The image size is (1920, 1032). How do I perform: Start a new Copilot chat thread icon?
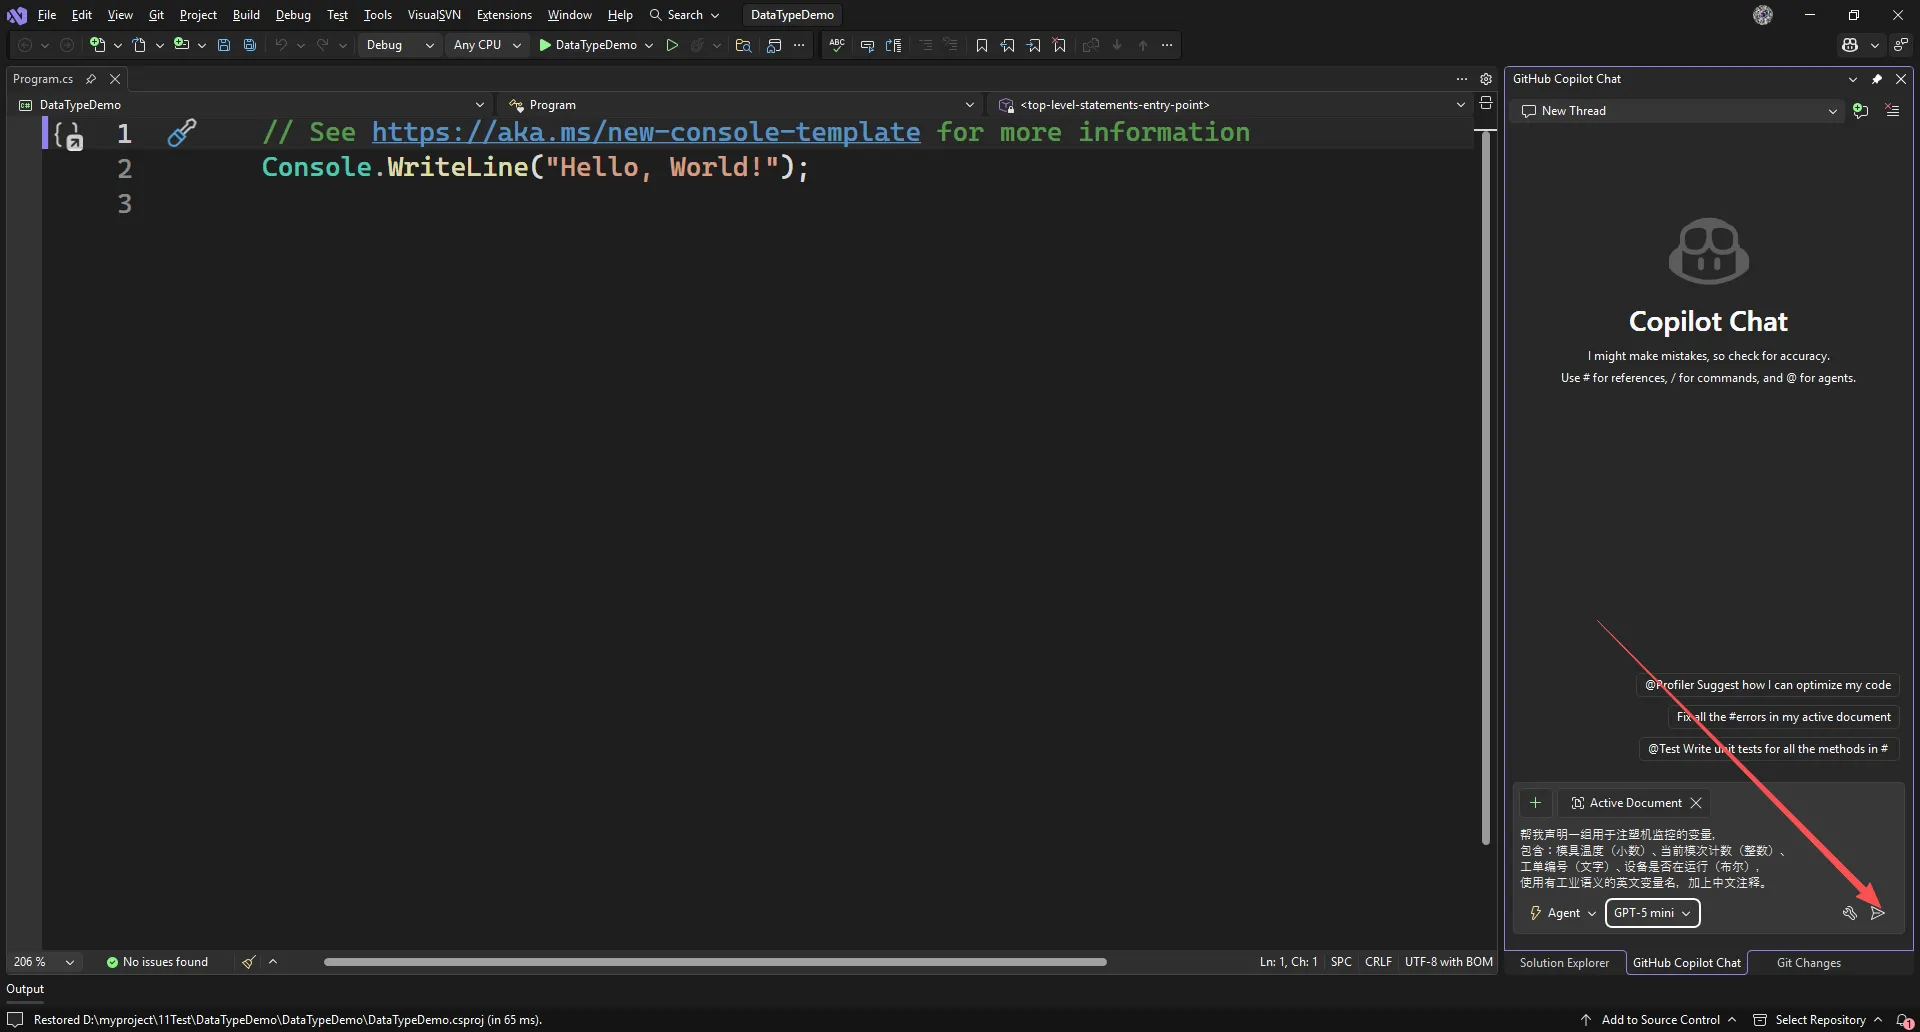(x=1861, y=111)
